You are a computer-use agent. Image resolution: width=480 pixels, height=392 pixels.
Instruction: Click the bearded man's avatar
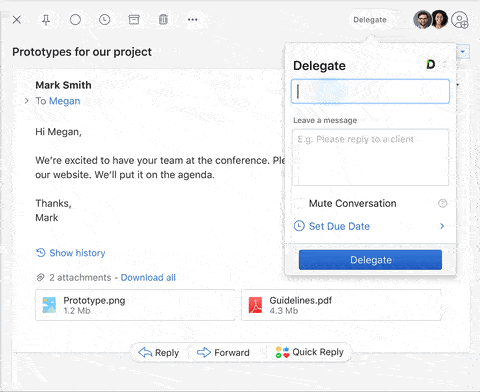tap(422, 20)
